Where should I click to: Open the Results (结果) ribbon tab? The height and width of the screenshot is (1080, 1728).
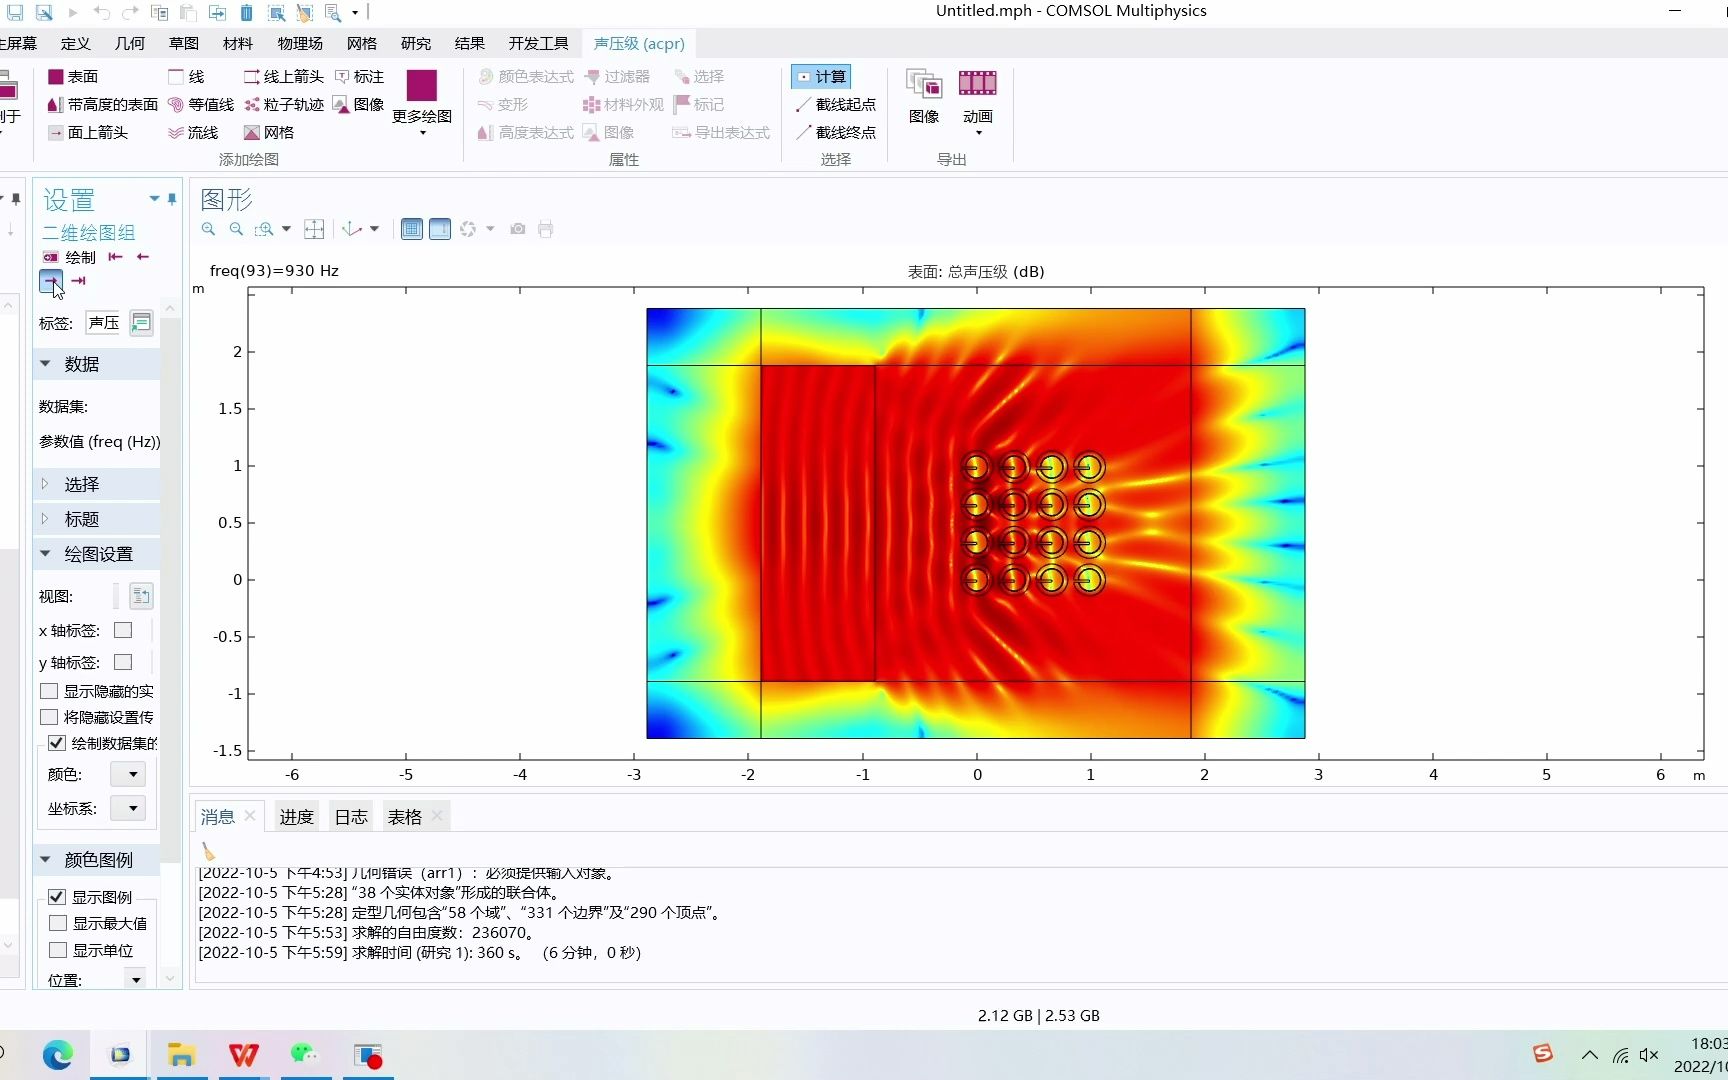pos(469,43)
